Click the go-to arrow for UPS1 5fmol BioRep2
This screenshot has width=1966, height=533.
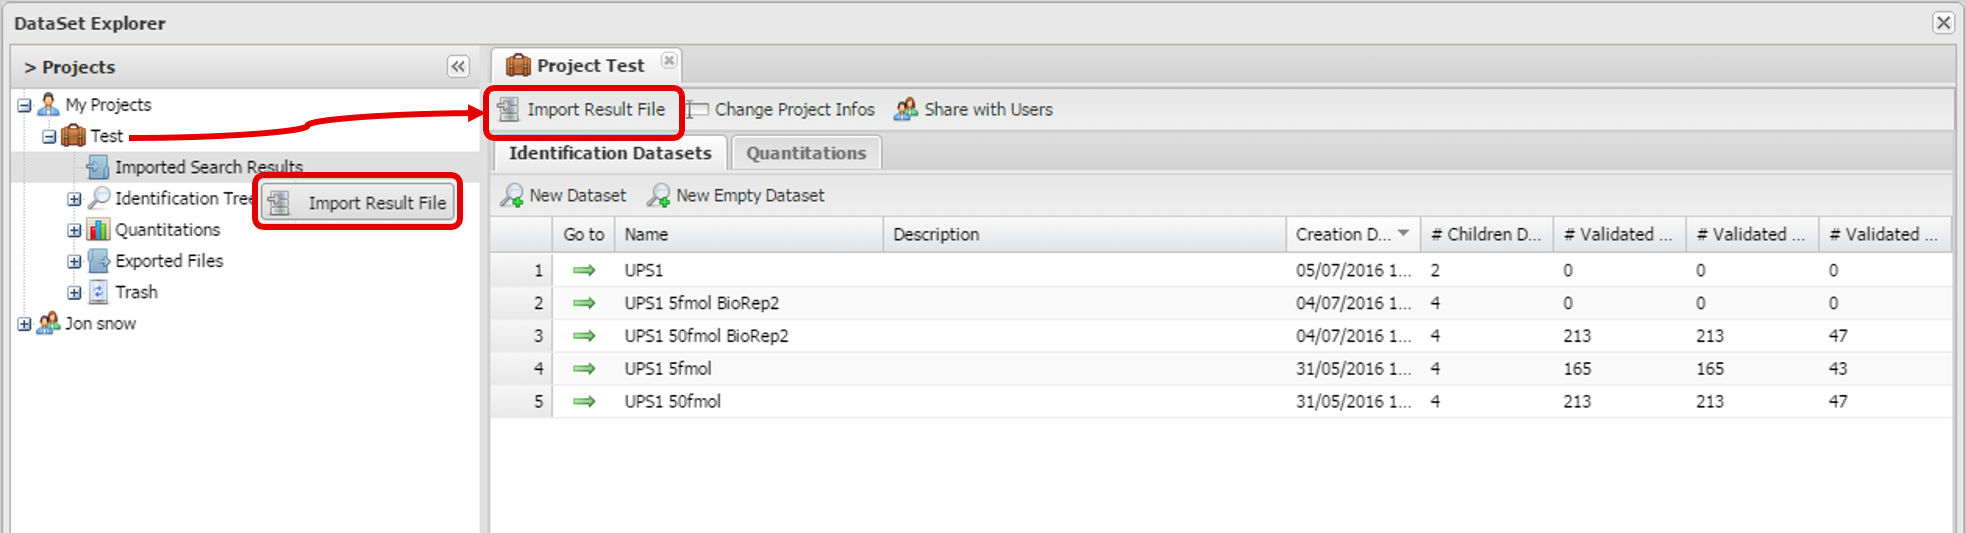(584, 303)
